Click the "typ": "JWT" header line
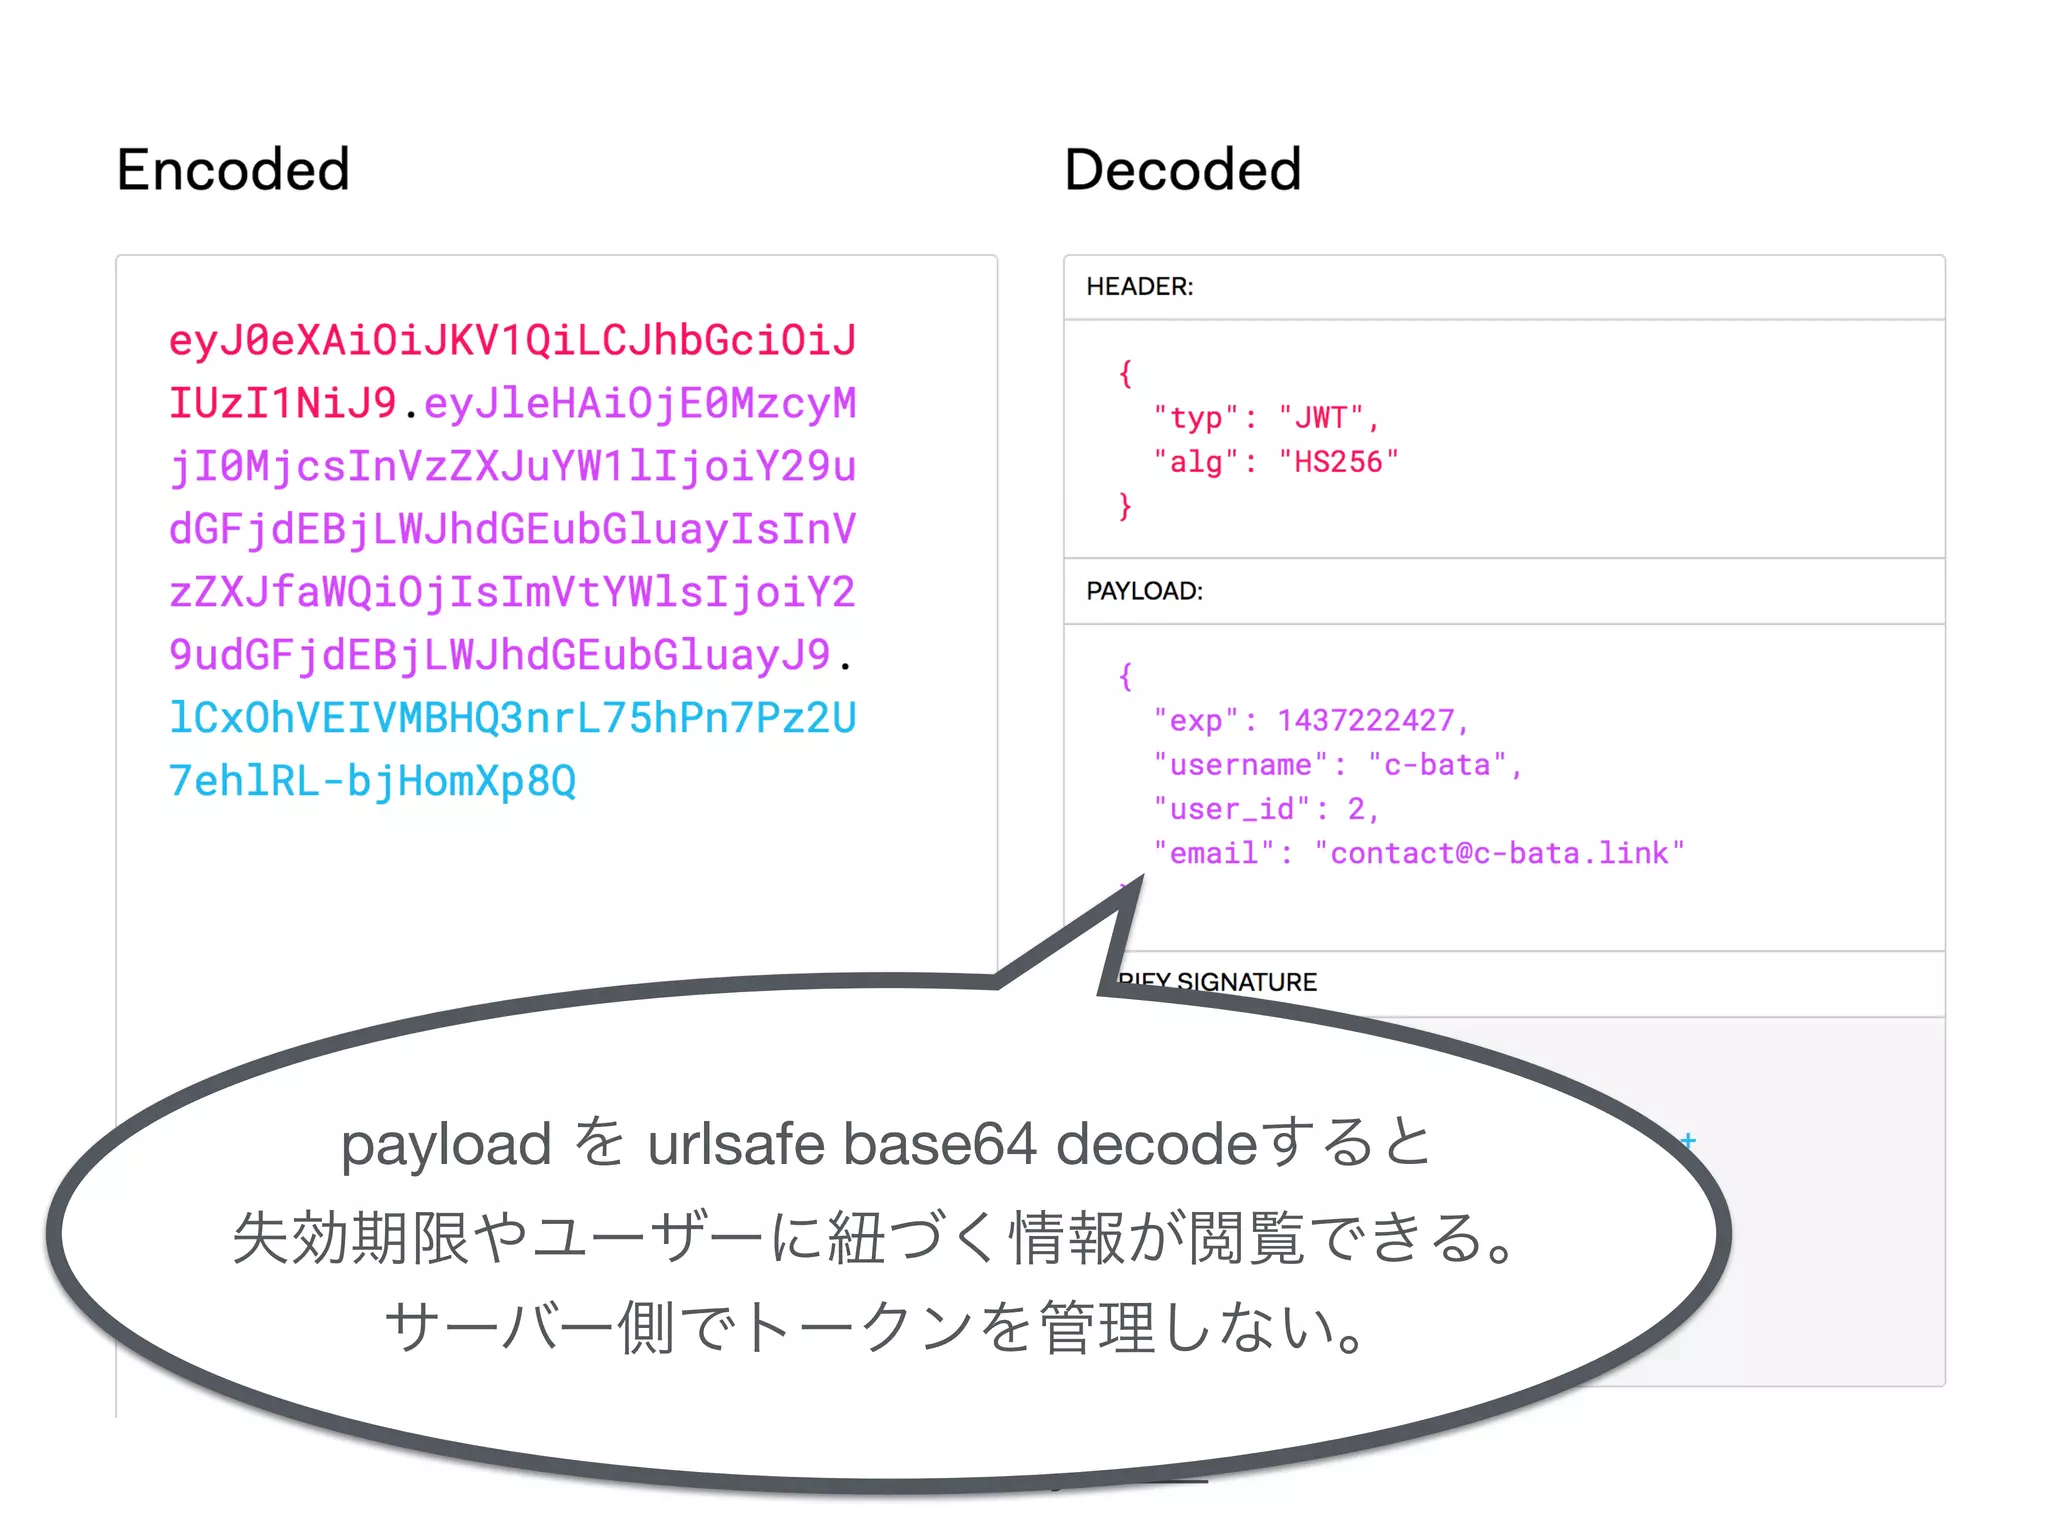Viewport: 2048px width, 1536px height. (x=1266, y=418)
